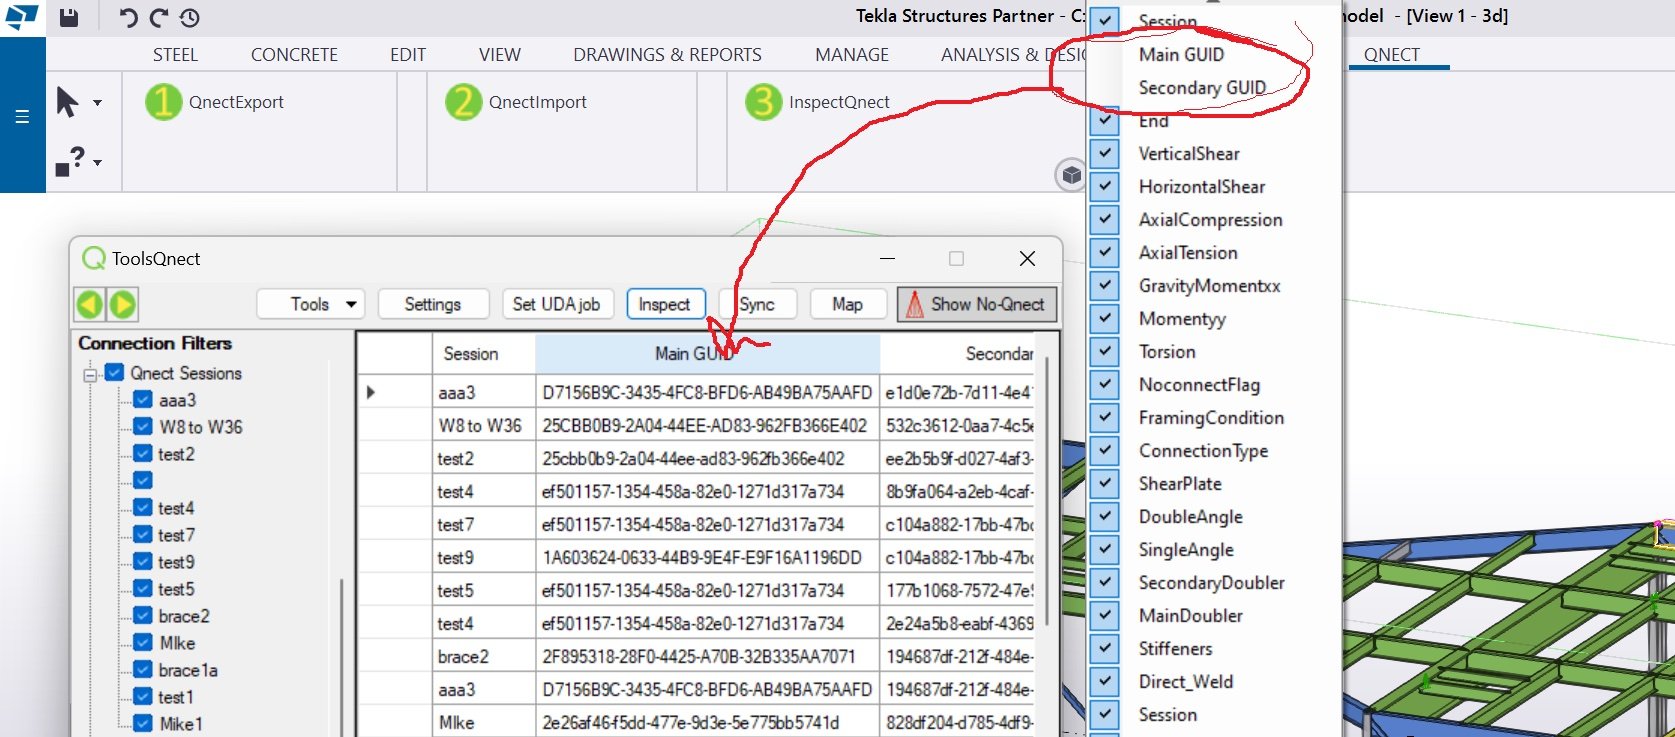Click the Redo arrow icon
Viewport: 1675px width, 737px height.
pos(159,17)
